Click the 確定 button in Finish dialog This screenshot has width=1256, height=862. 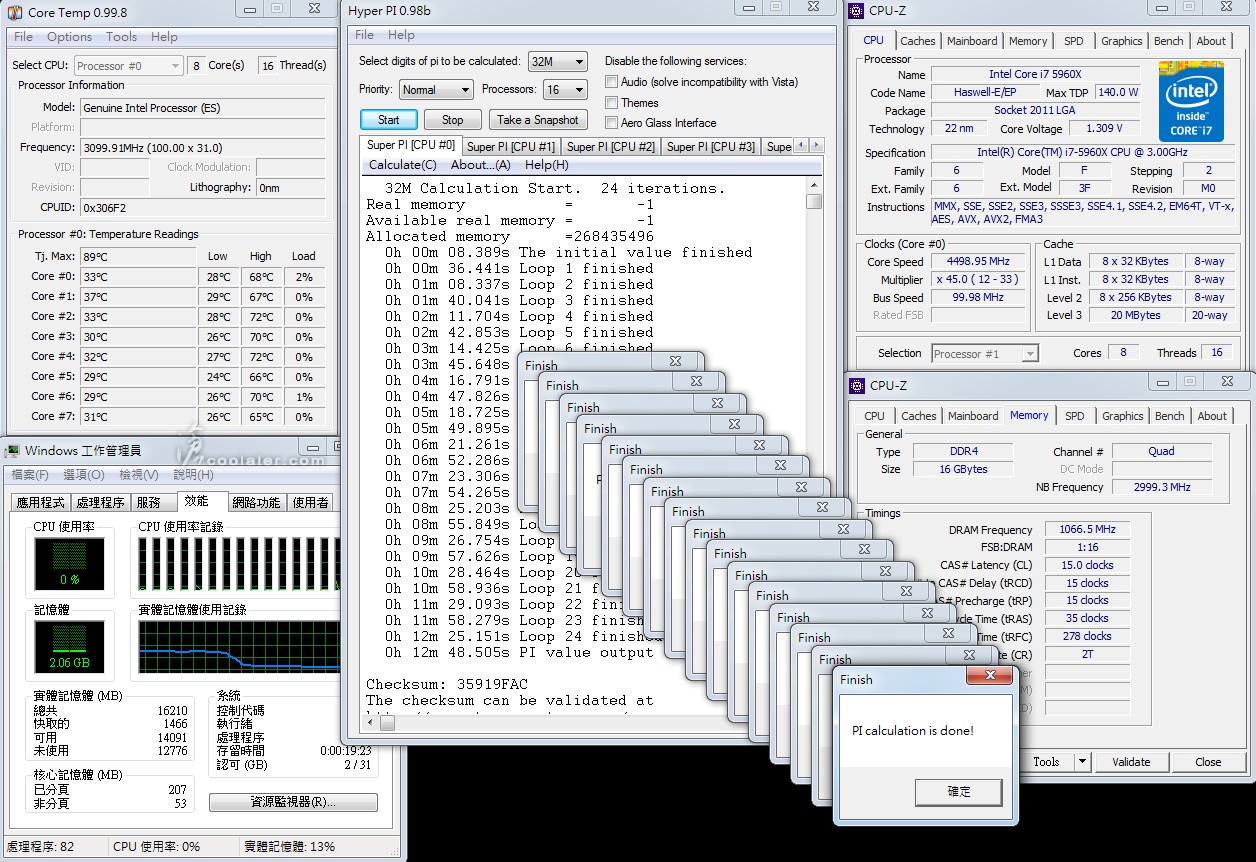pyautogui.click(x=959, y=791)
